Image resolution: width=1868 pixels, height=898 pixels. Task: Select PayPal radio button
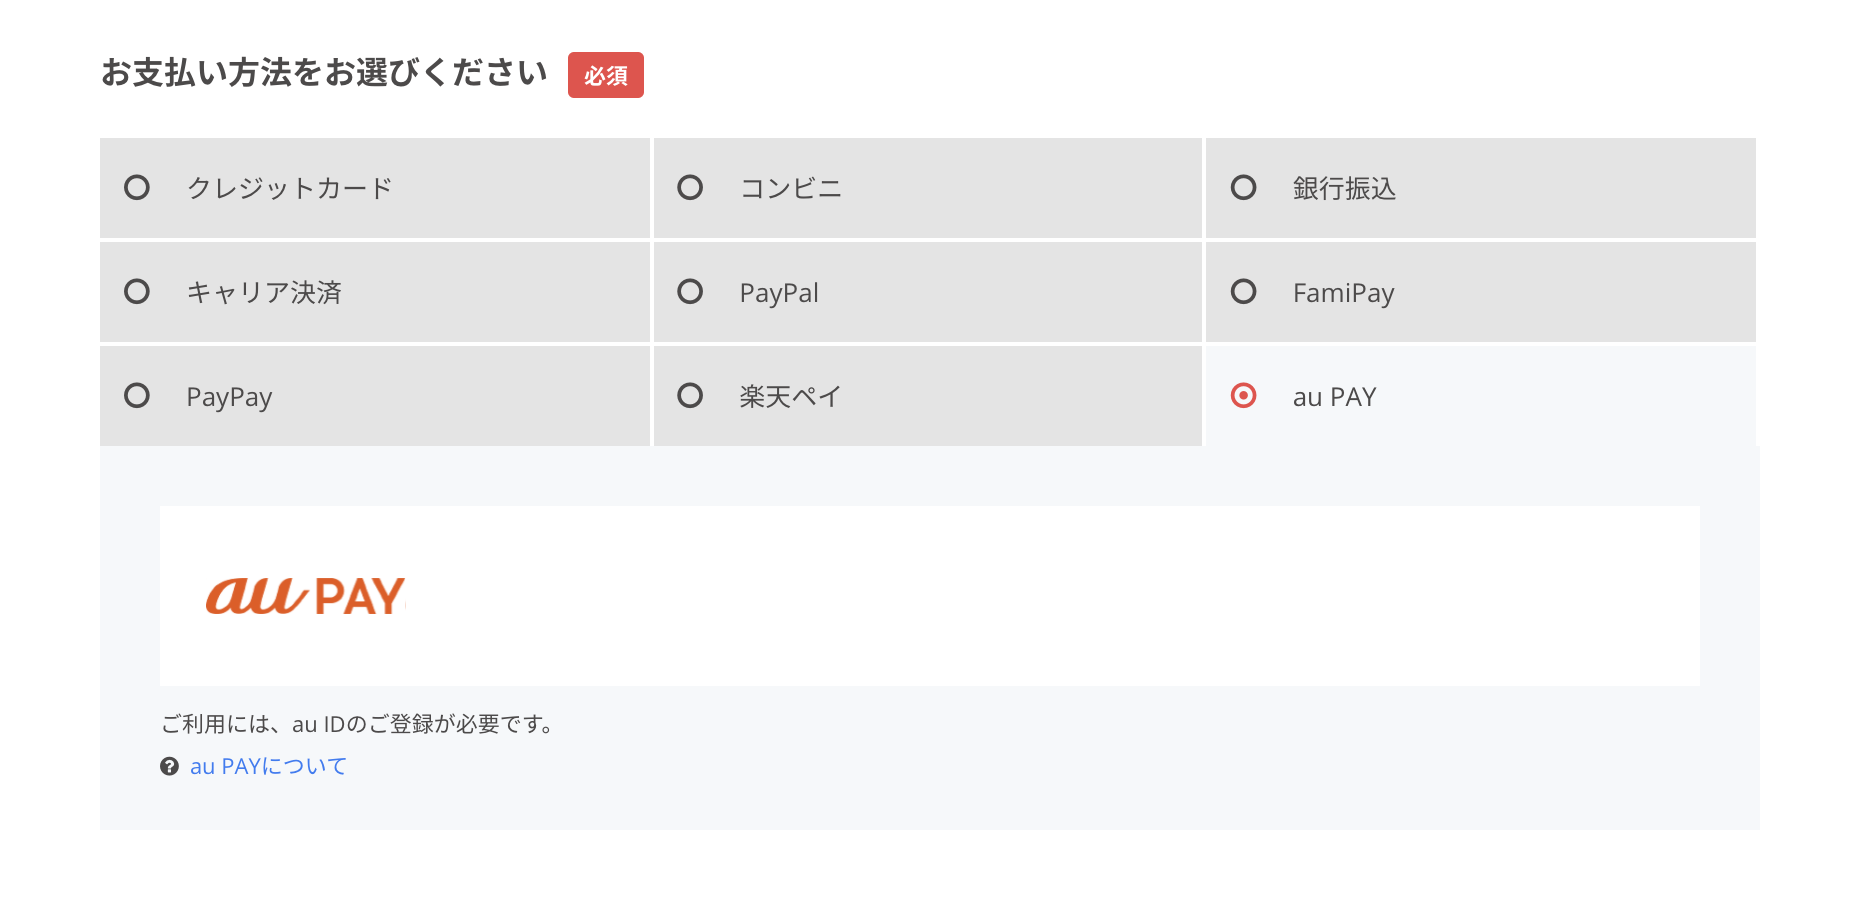(690, 292)
